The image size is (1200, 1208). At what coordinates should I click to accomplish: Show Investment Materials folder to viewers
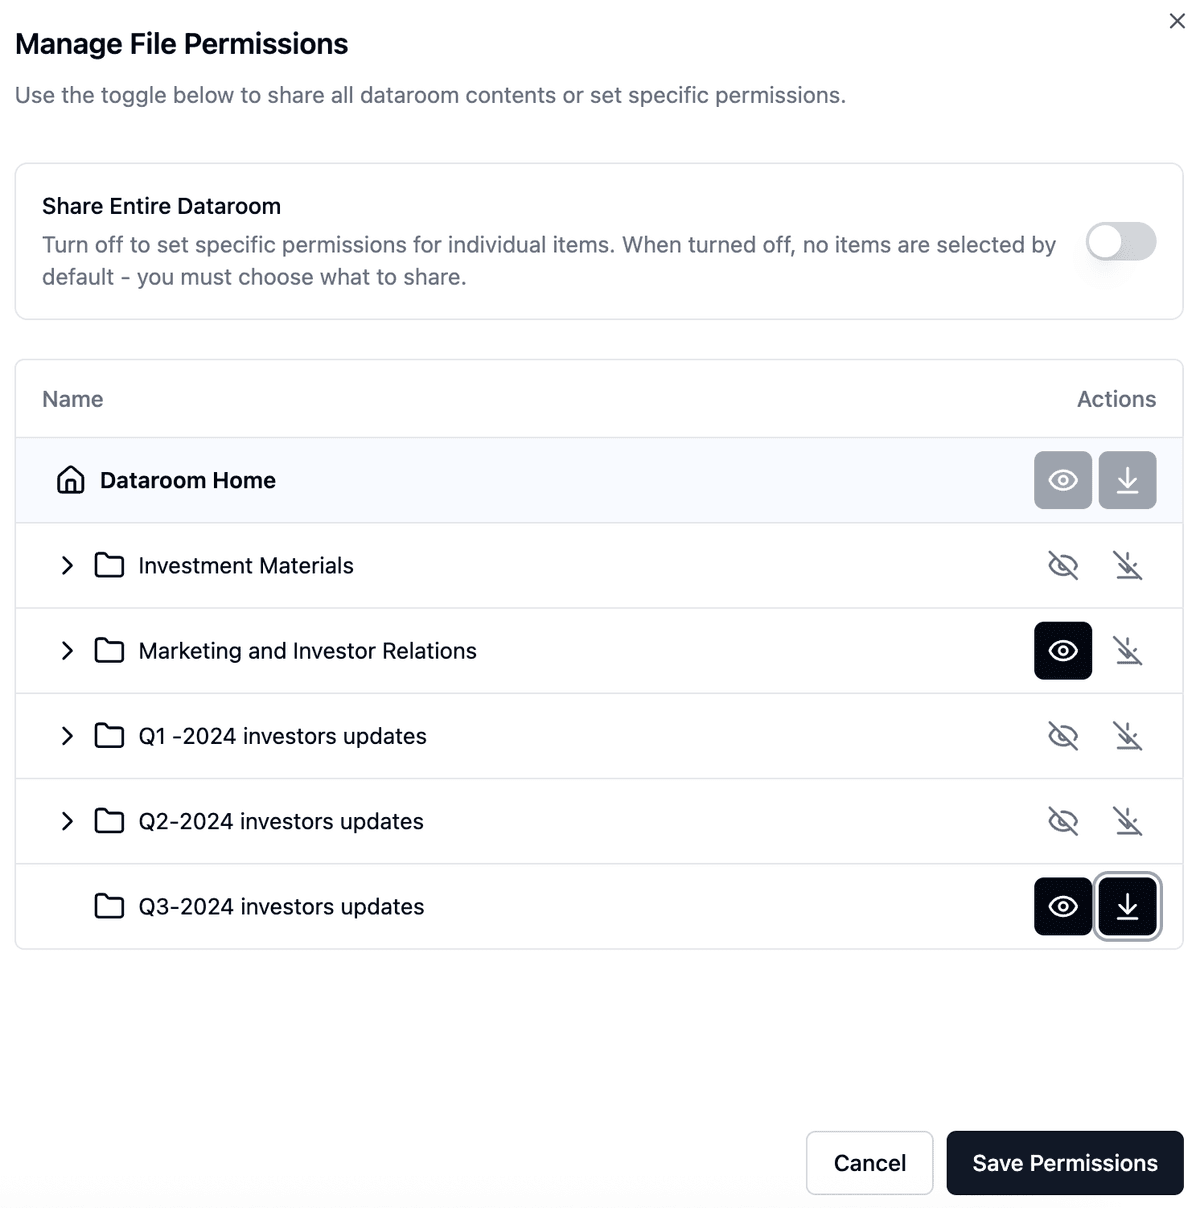tap(1062, 566)
